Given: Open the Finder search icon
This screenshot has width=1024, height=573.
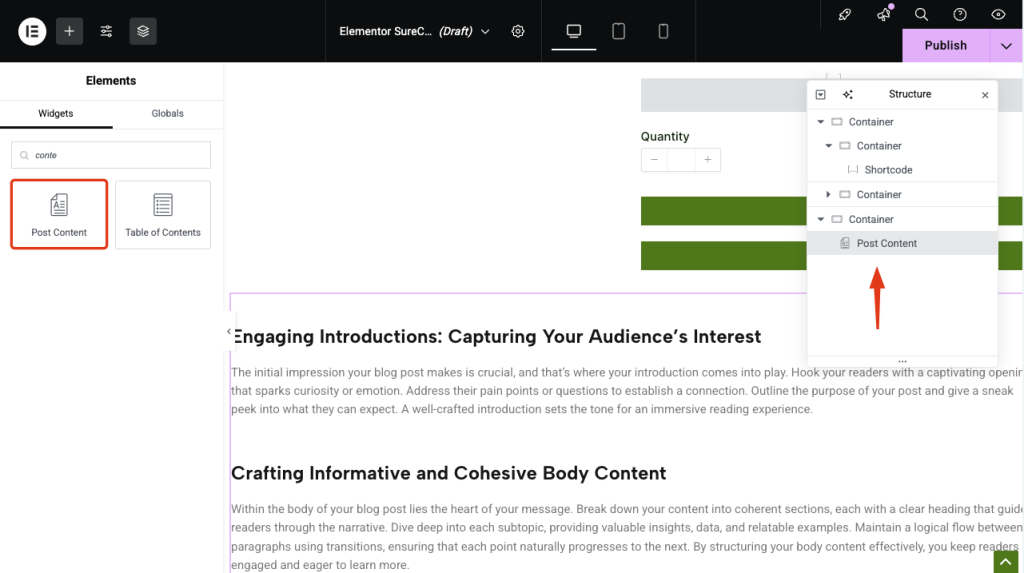Looking at the screenshot, I should tap(922, 15).
